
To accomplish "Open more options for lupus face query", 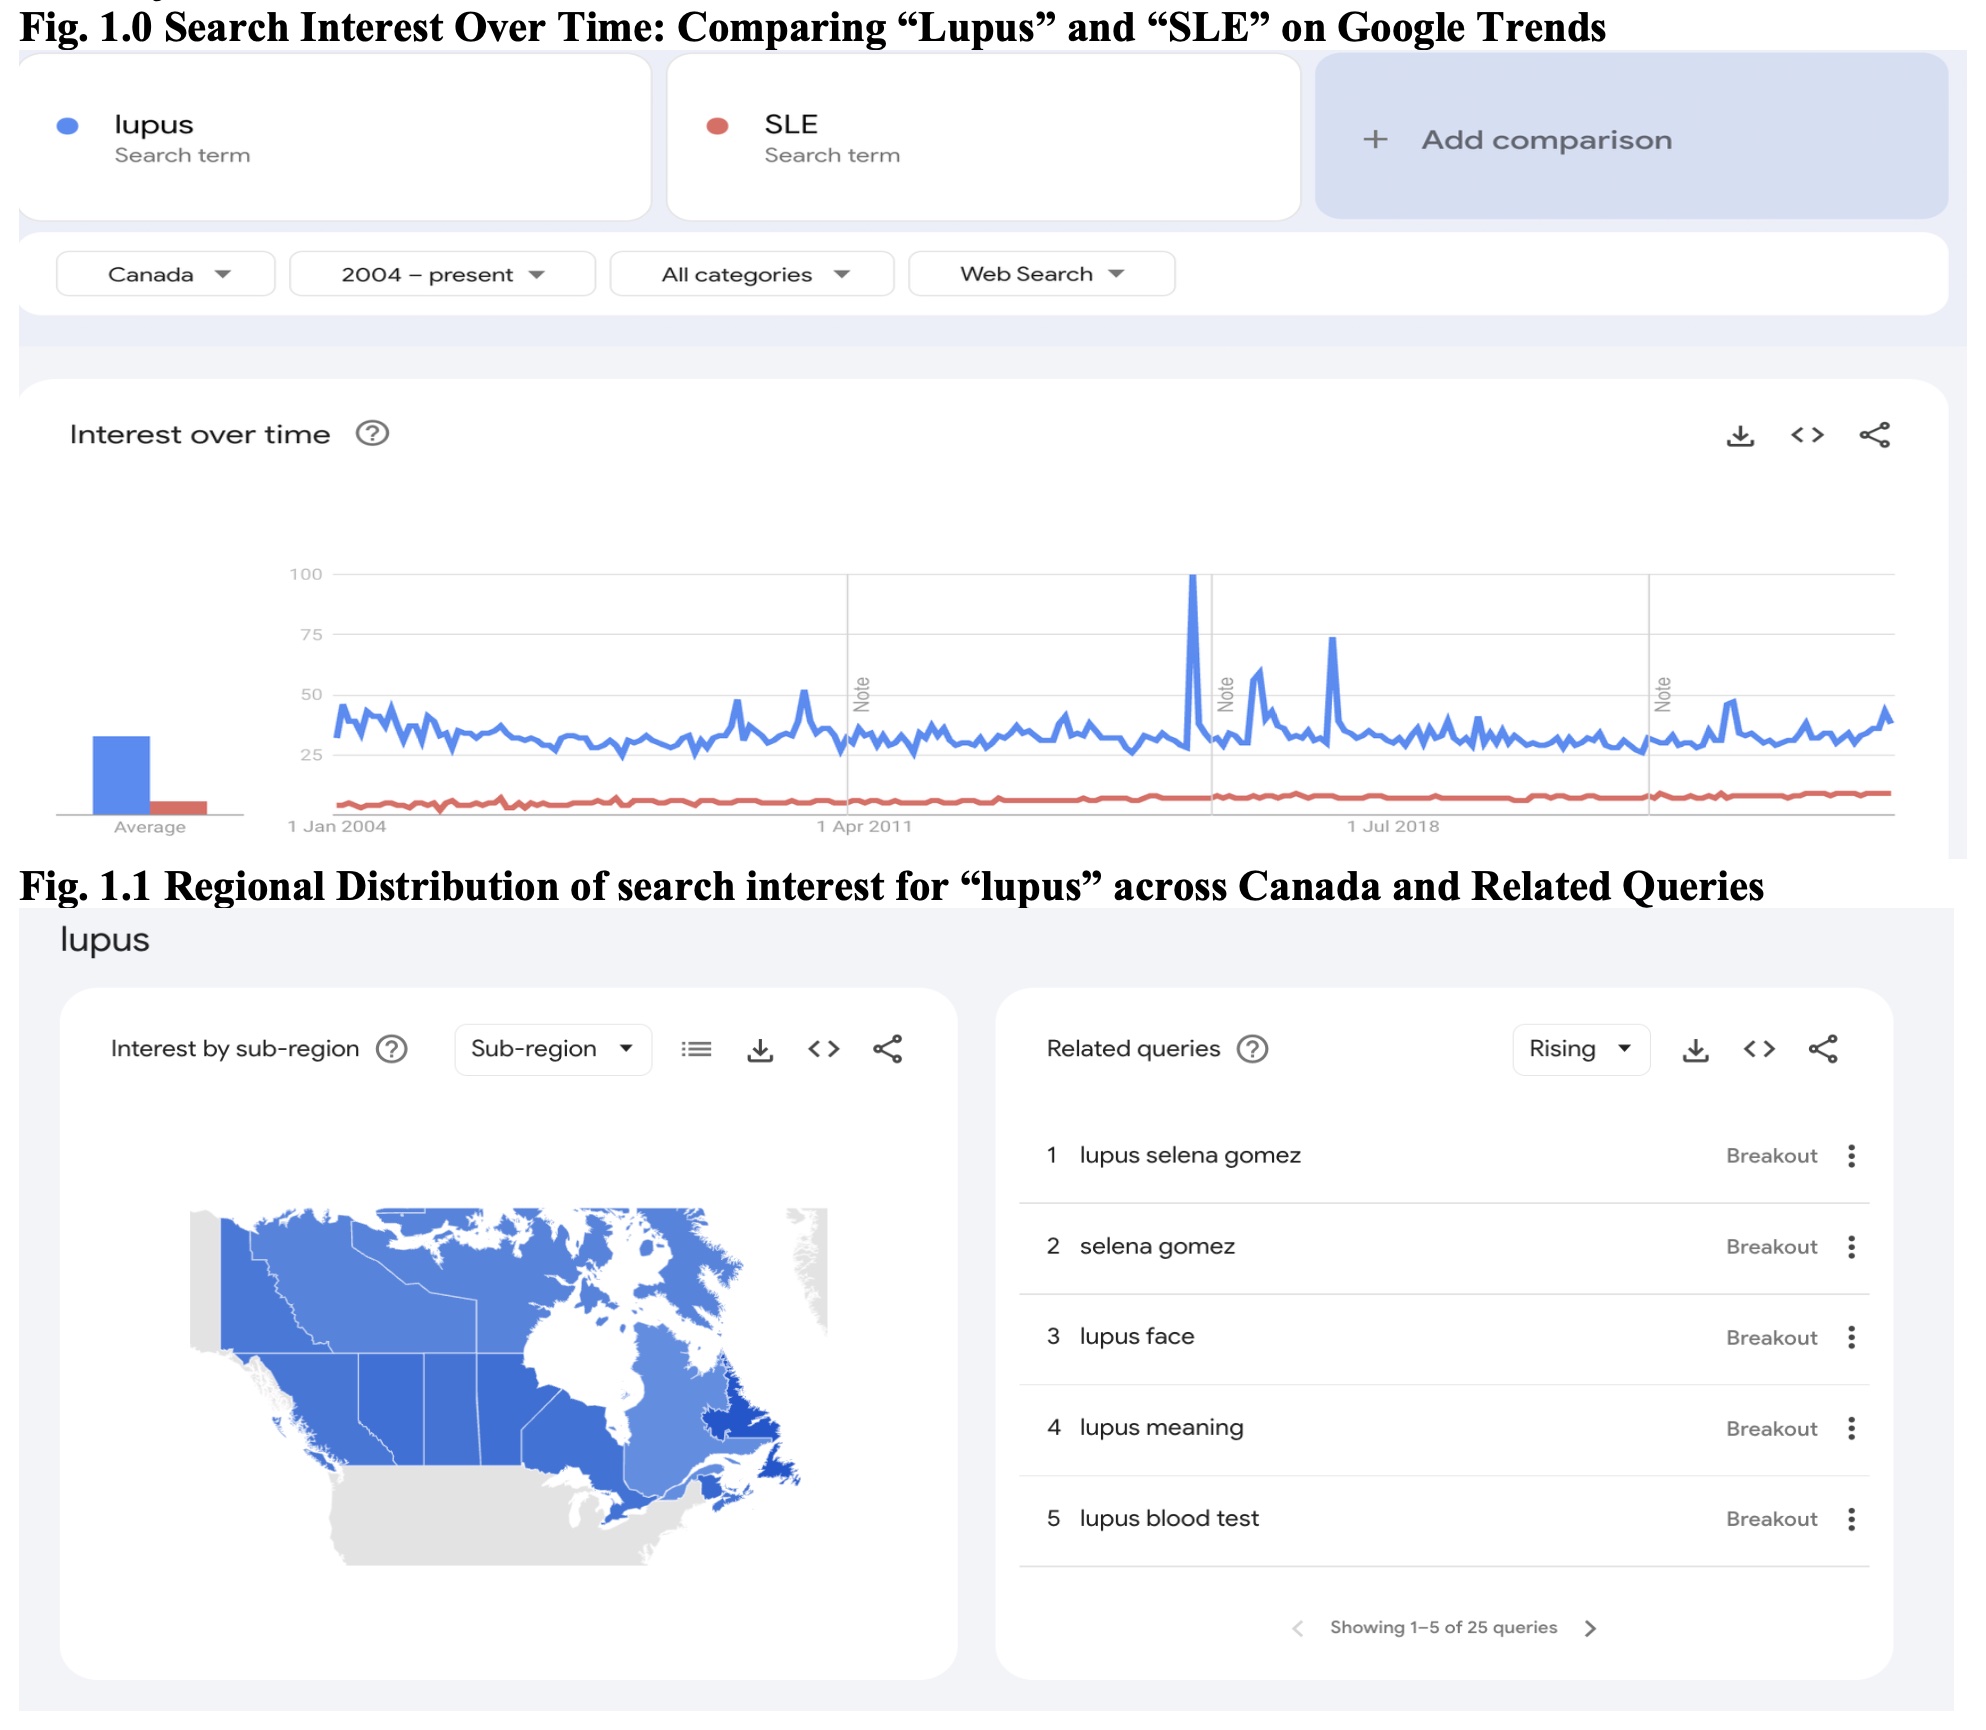I will coord(1851,1338).
